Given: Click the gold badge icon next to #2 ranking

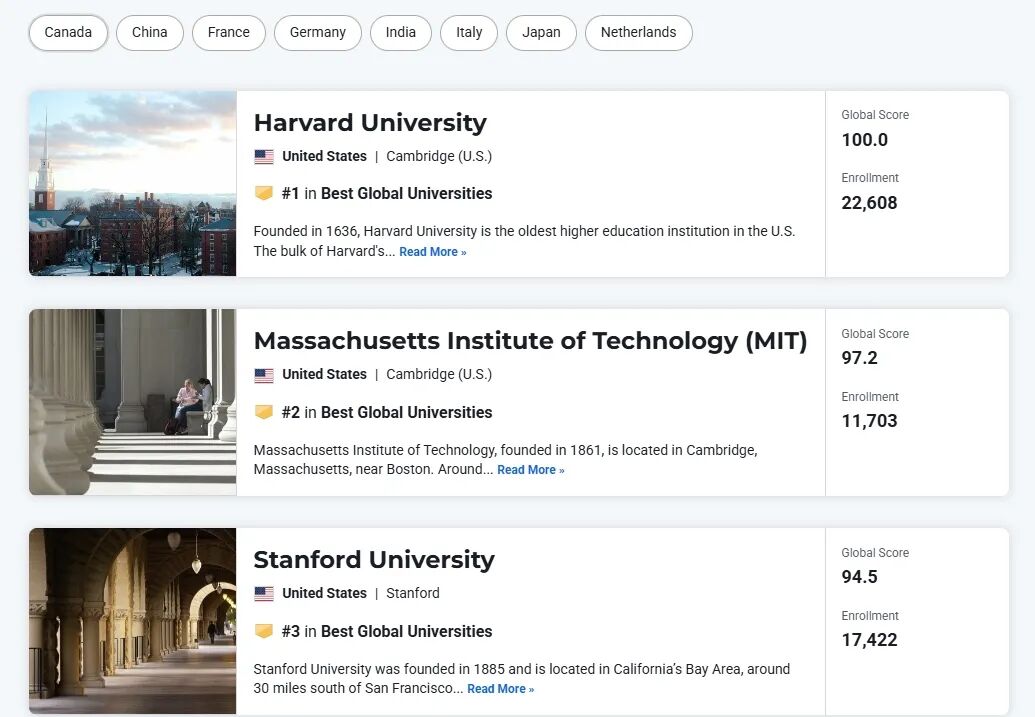Looking at the screenshot, I should point(264,412).
